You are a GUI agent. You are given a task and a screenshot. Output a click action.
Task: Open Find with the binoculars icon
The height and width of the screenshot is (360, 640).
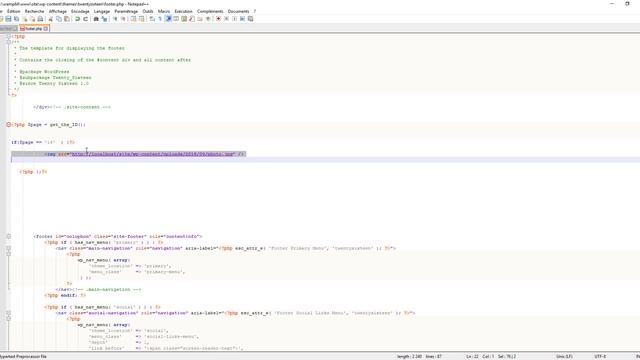click(96, 19)
